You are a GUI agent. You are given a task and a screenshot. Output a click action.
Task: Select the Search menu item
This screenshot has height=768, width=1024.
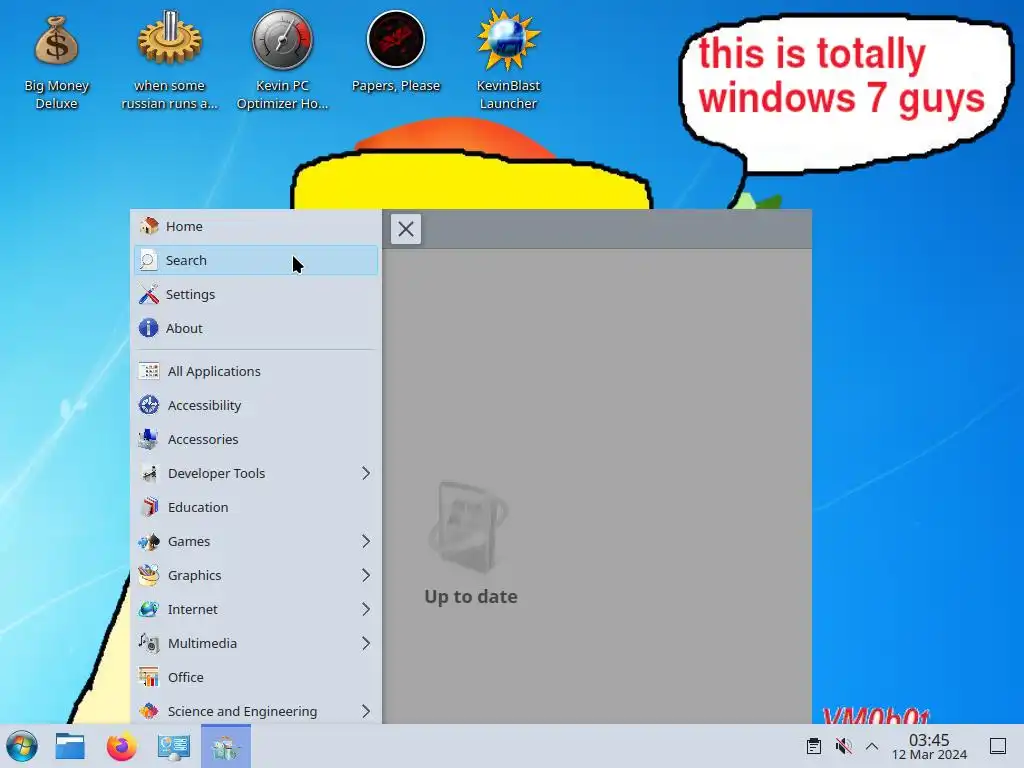pos(256,260)
